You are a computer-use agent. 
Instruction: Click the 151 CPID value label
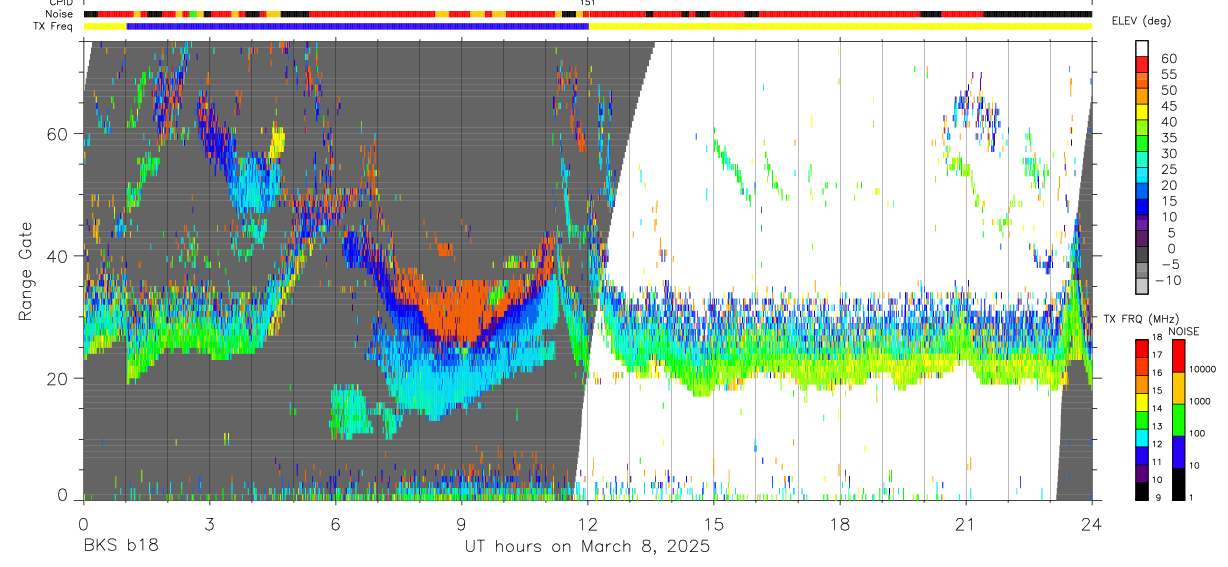(588, 4)
